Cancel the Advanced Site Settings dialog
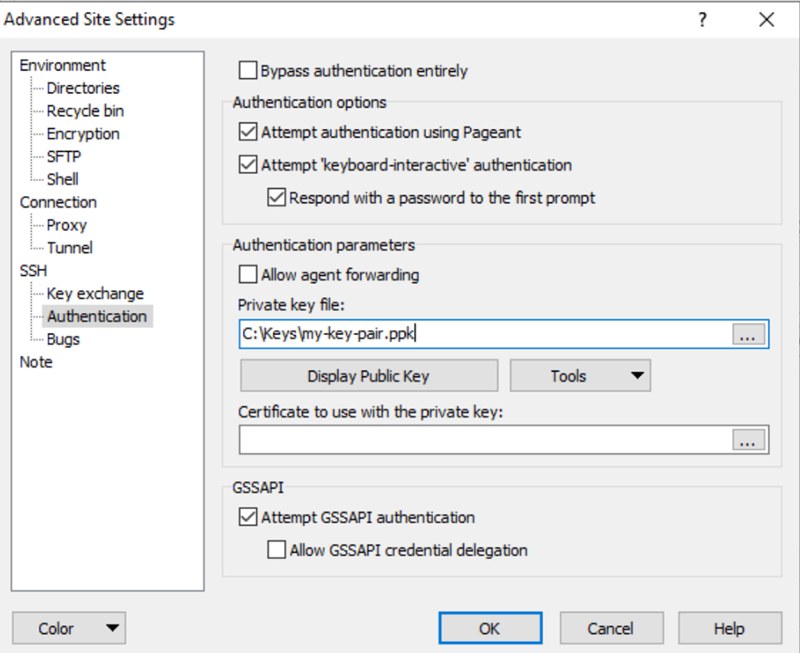 (x=611, y=628)
